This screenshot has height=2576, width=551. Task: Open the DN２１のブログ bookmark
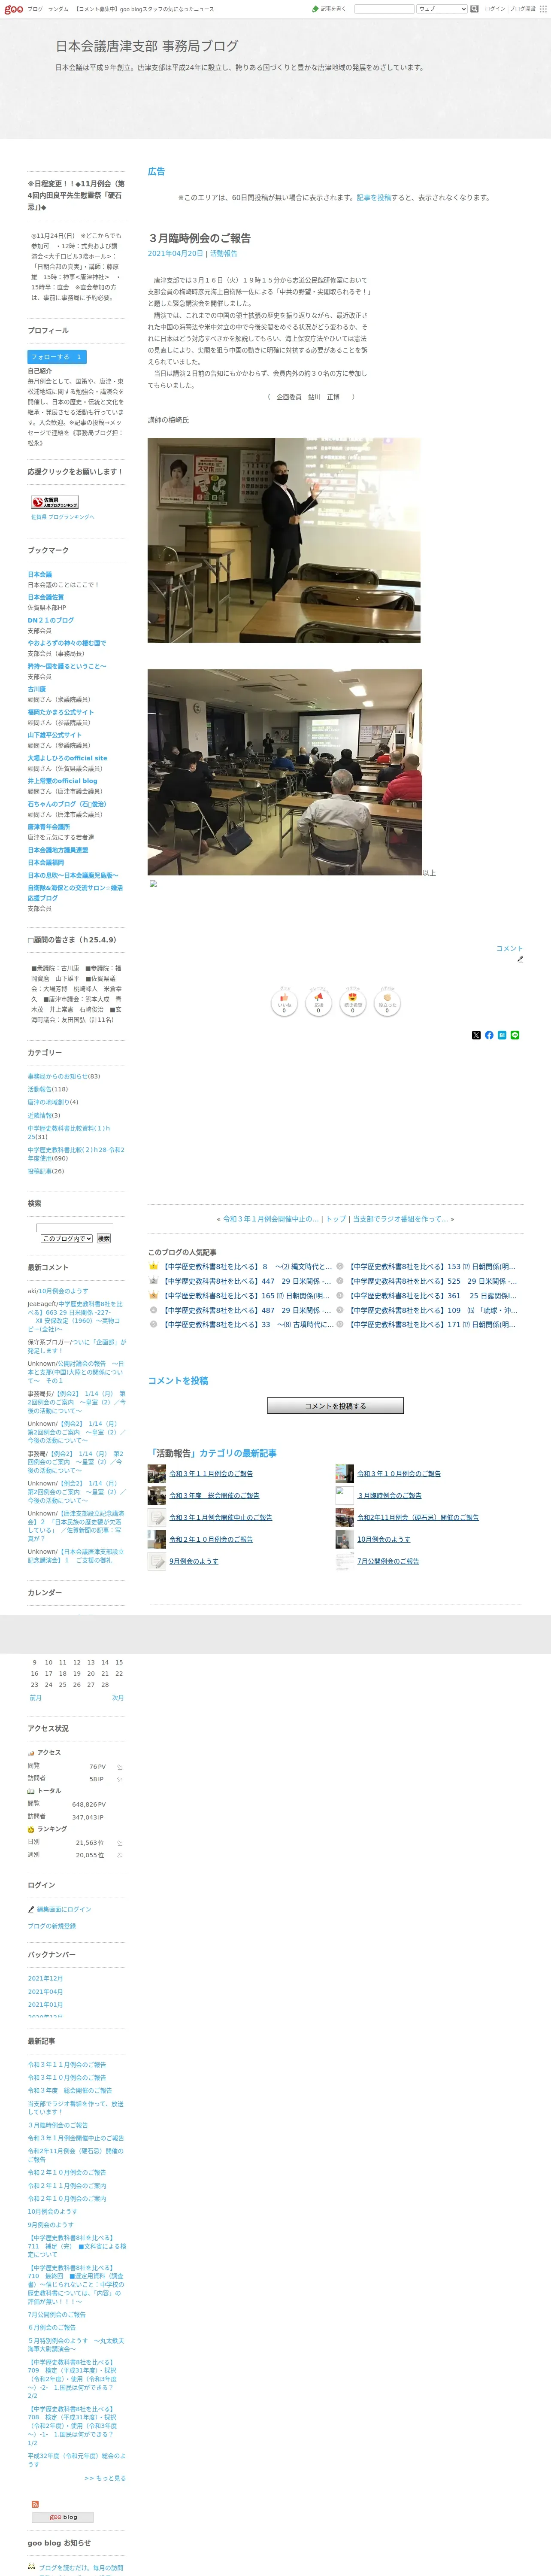point(51,620)
